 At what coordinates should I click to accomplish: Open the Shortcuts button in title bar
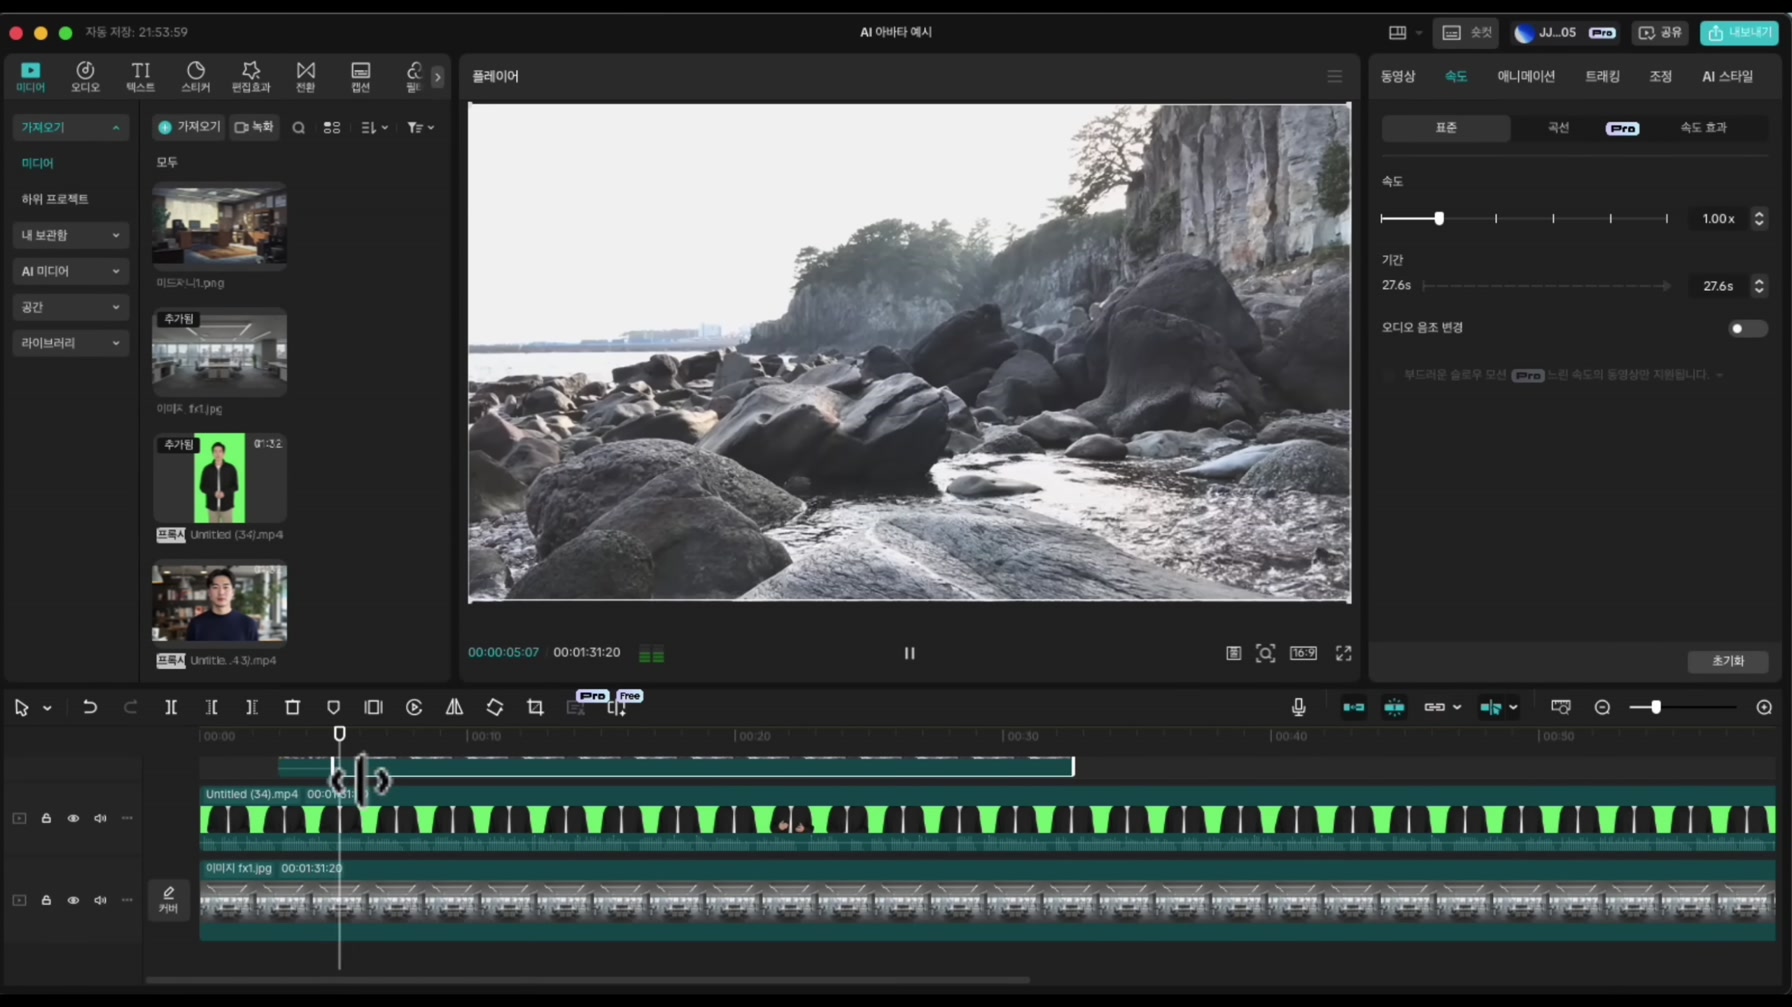coord(1466,33)
